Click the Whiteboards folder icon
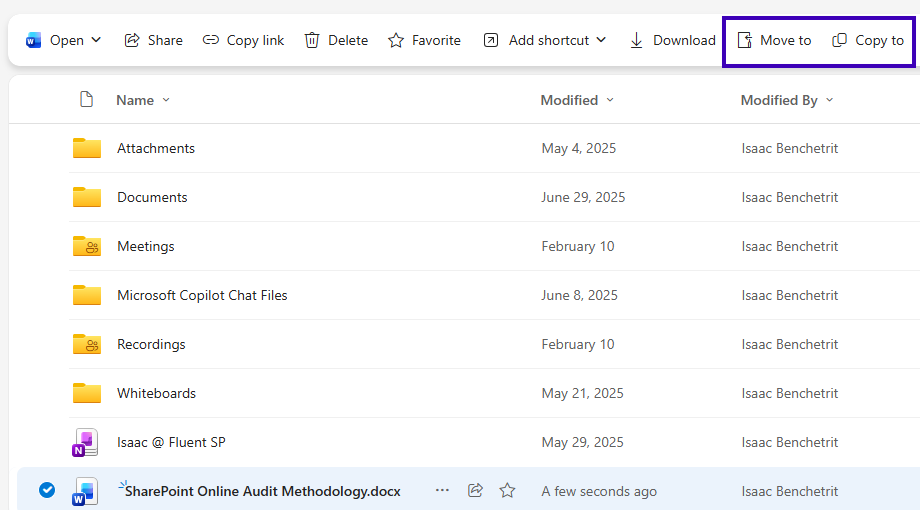 click(x=87, y=393)
